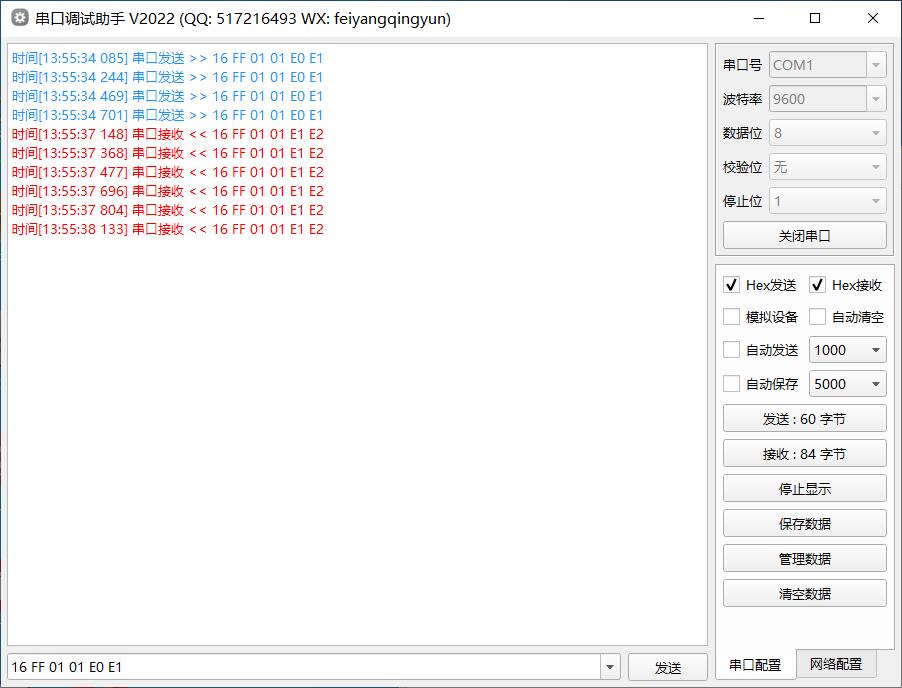Enable the 自动保存 checkbox

pyautogui.click(x=732, y=383)
